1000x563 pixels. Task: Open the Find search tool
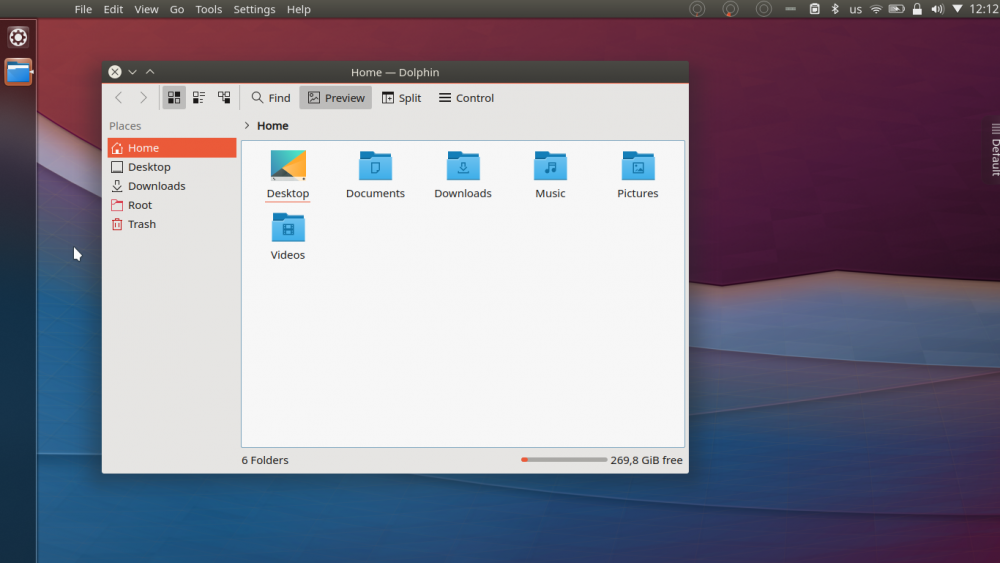tap(271, 98)
